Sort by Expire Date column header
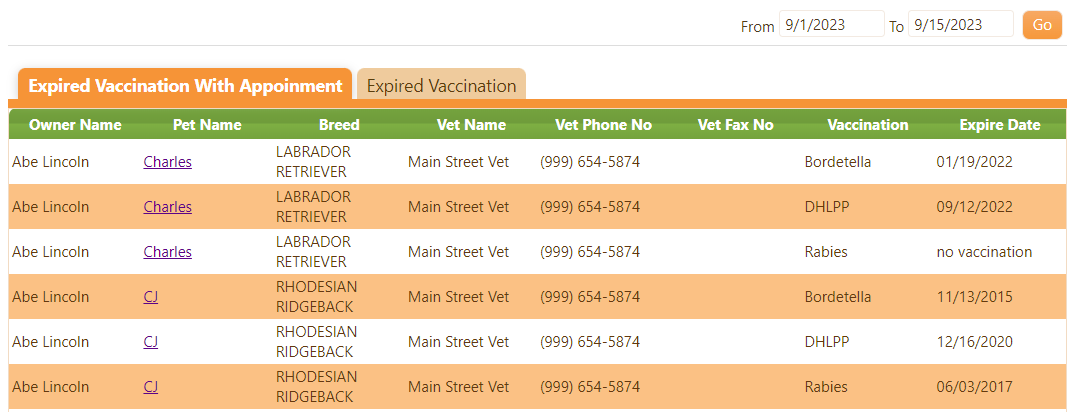 point(1000,125)
